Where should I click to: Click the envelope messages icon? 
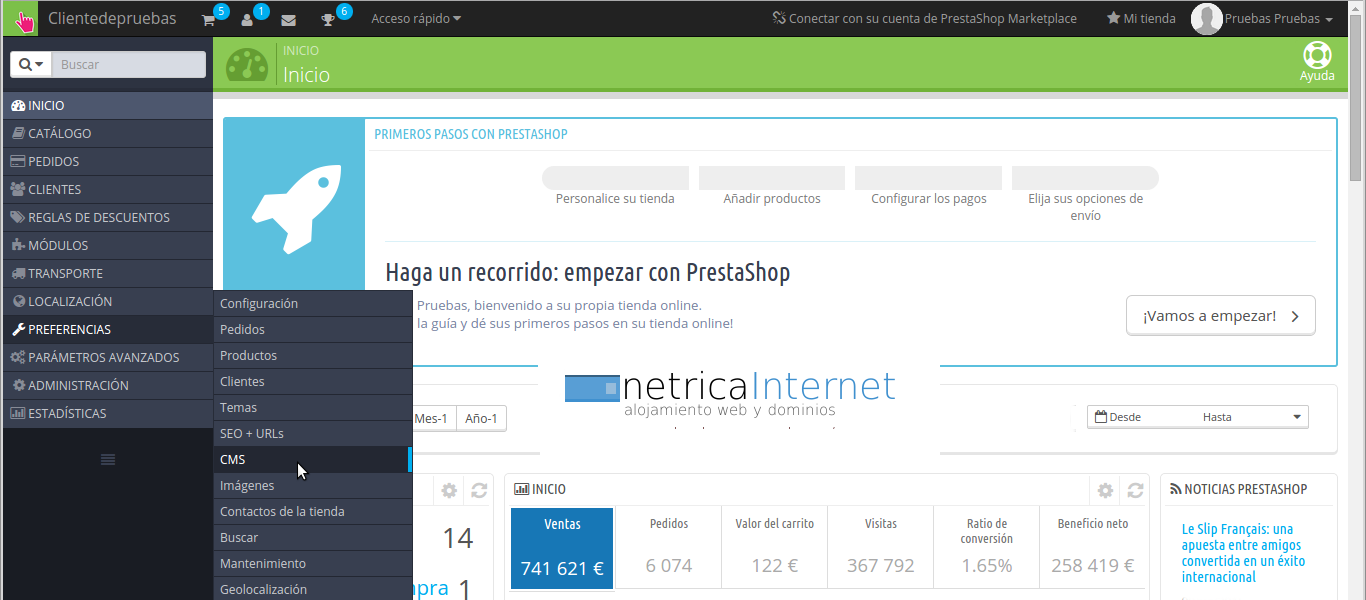288,19
